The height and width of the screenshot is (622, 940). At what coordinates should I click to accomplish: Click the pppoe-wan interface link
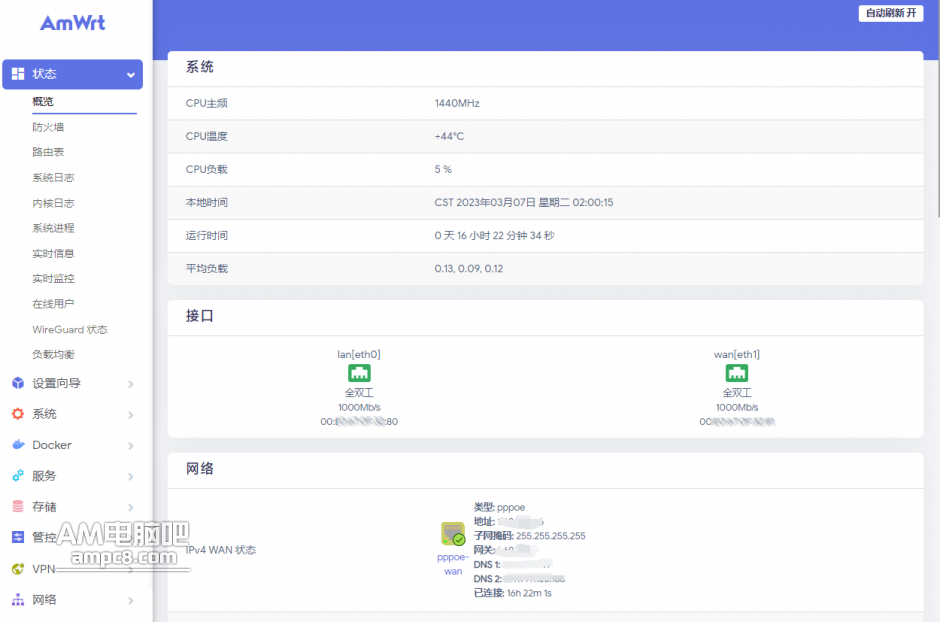click(453, 564)
